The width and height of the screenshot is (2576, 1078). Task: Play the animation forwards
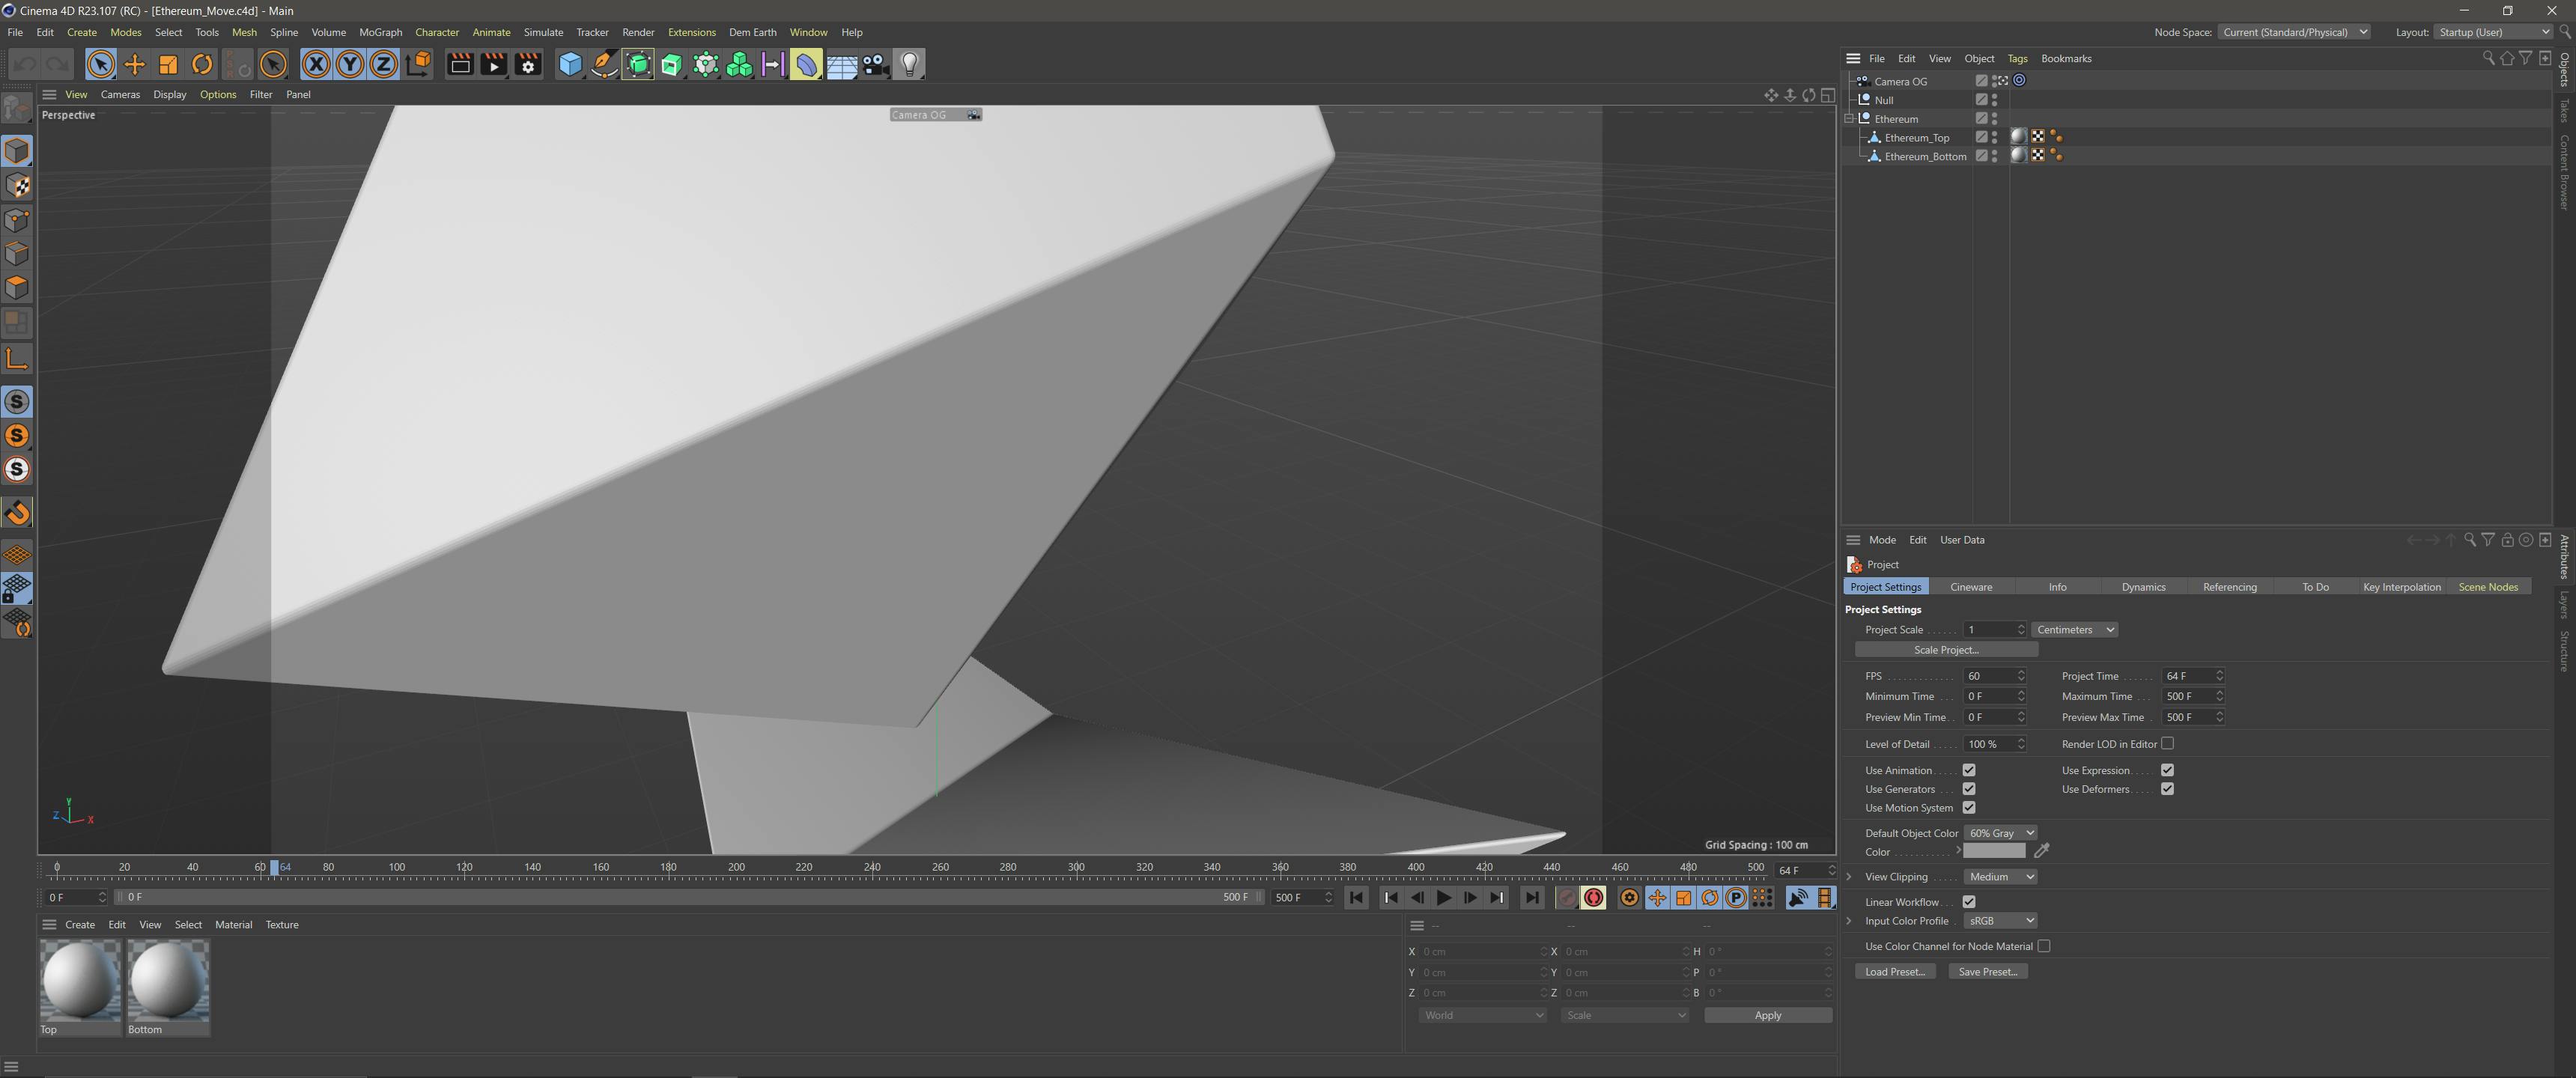point(1443,898)
